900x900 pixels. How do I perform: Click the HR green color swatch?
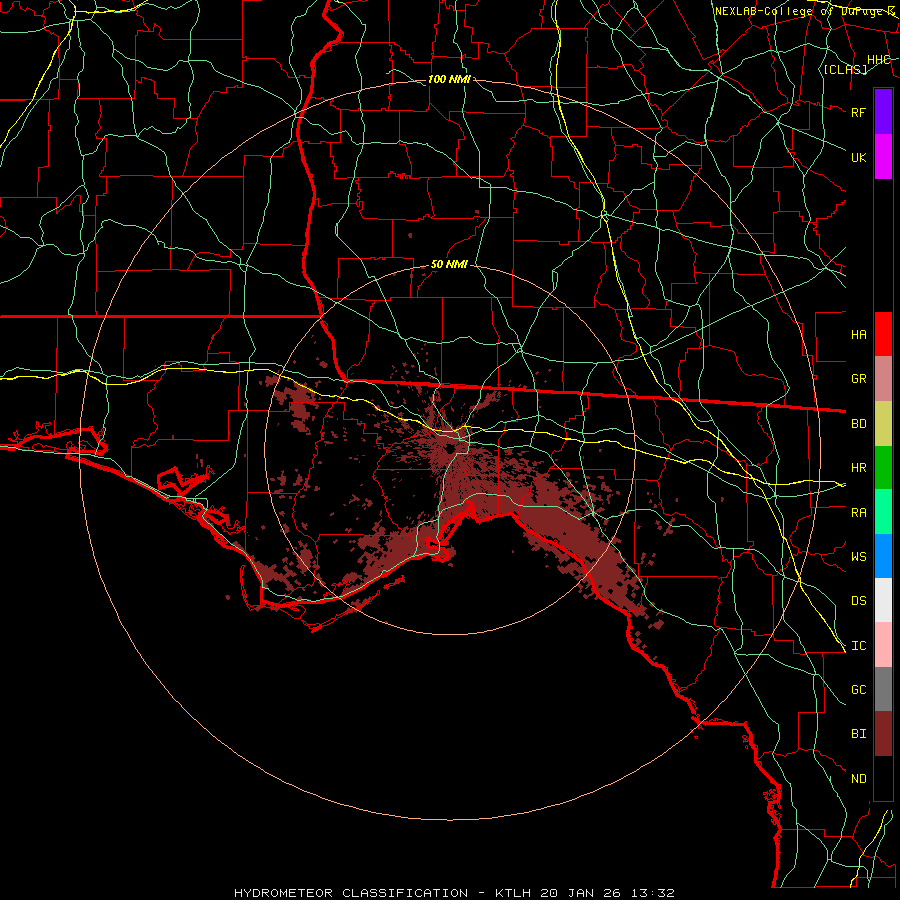tap(883, 468)
